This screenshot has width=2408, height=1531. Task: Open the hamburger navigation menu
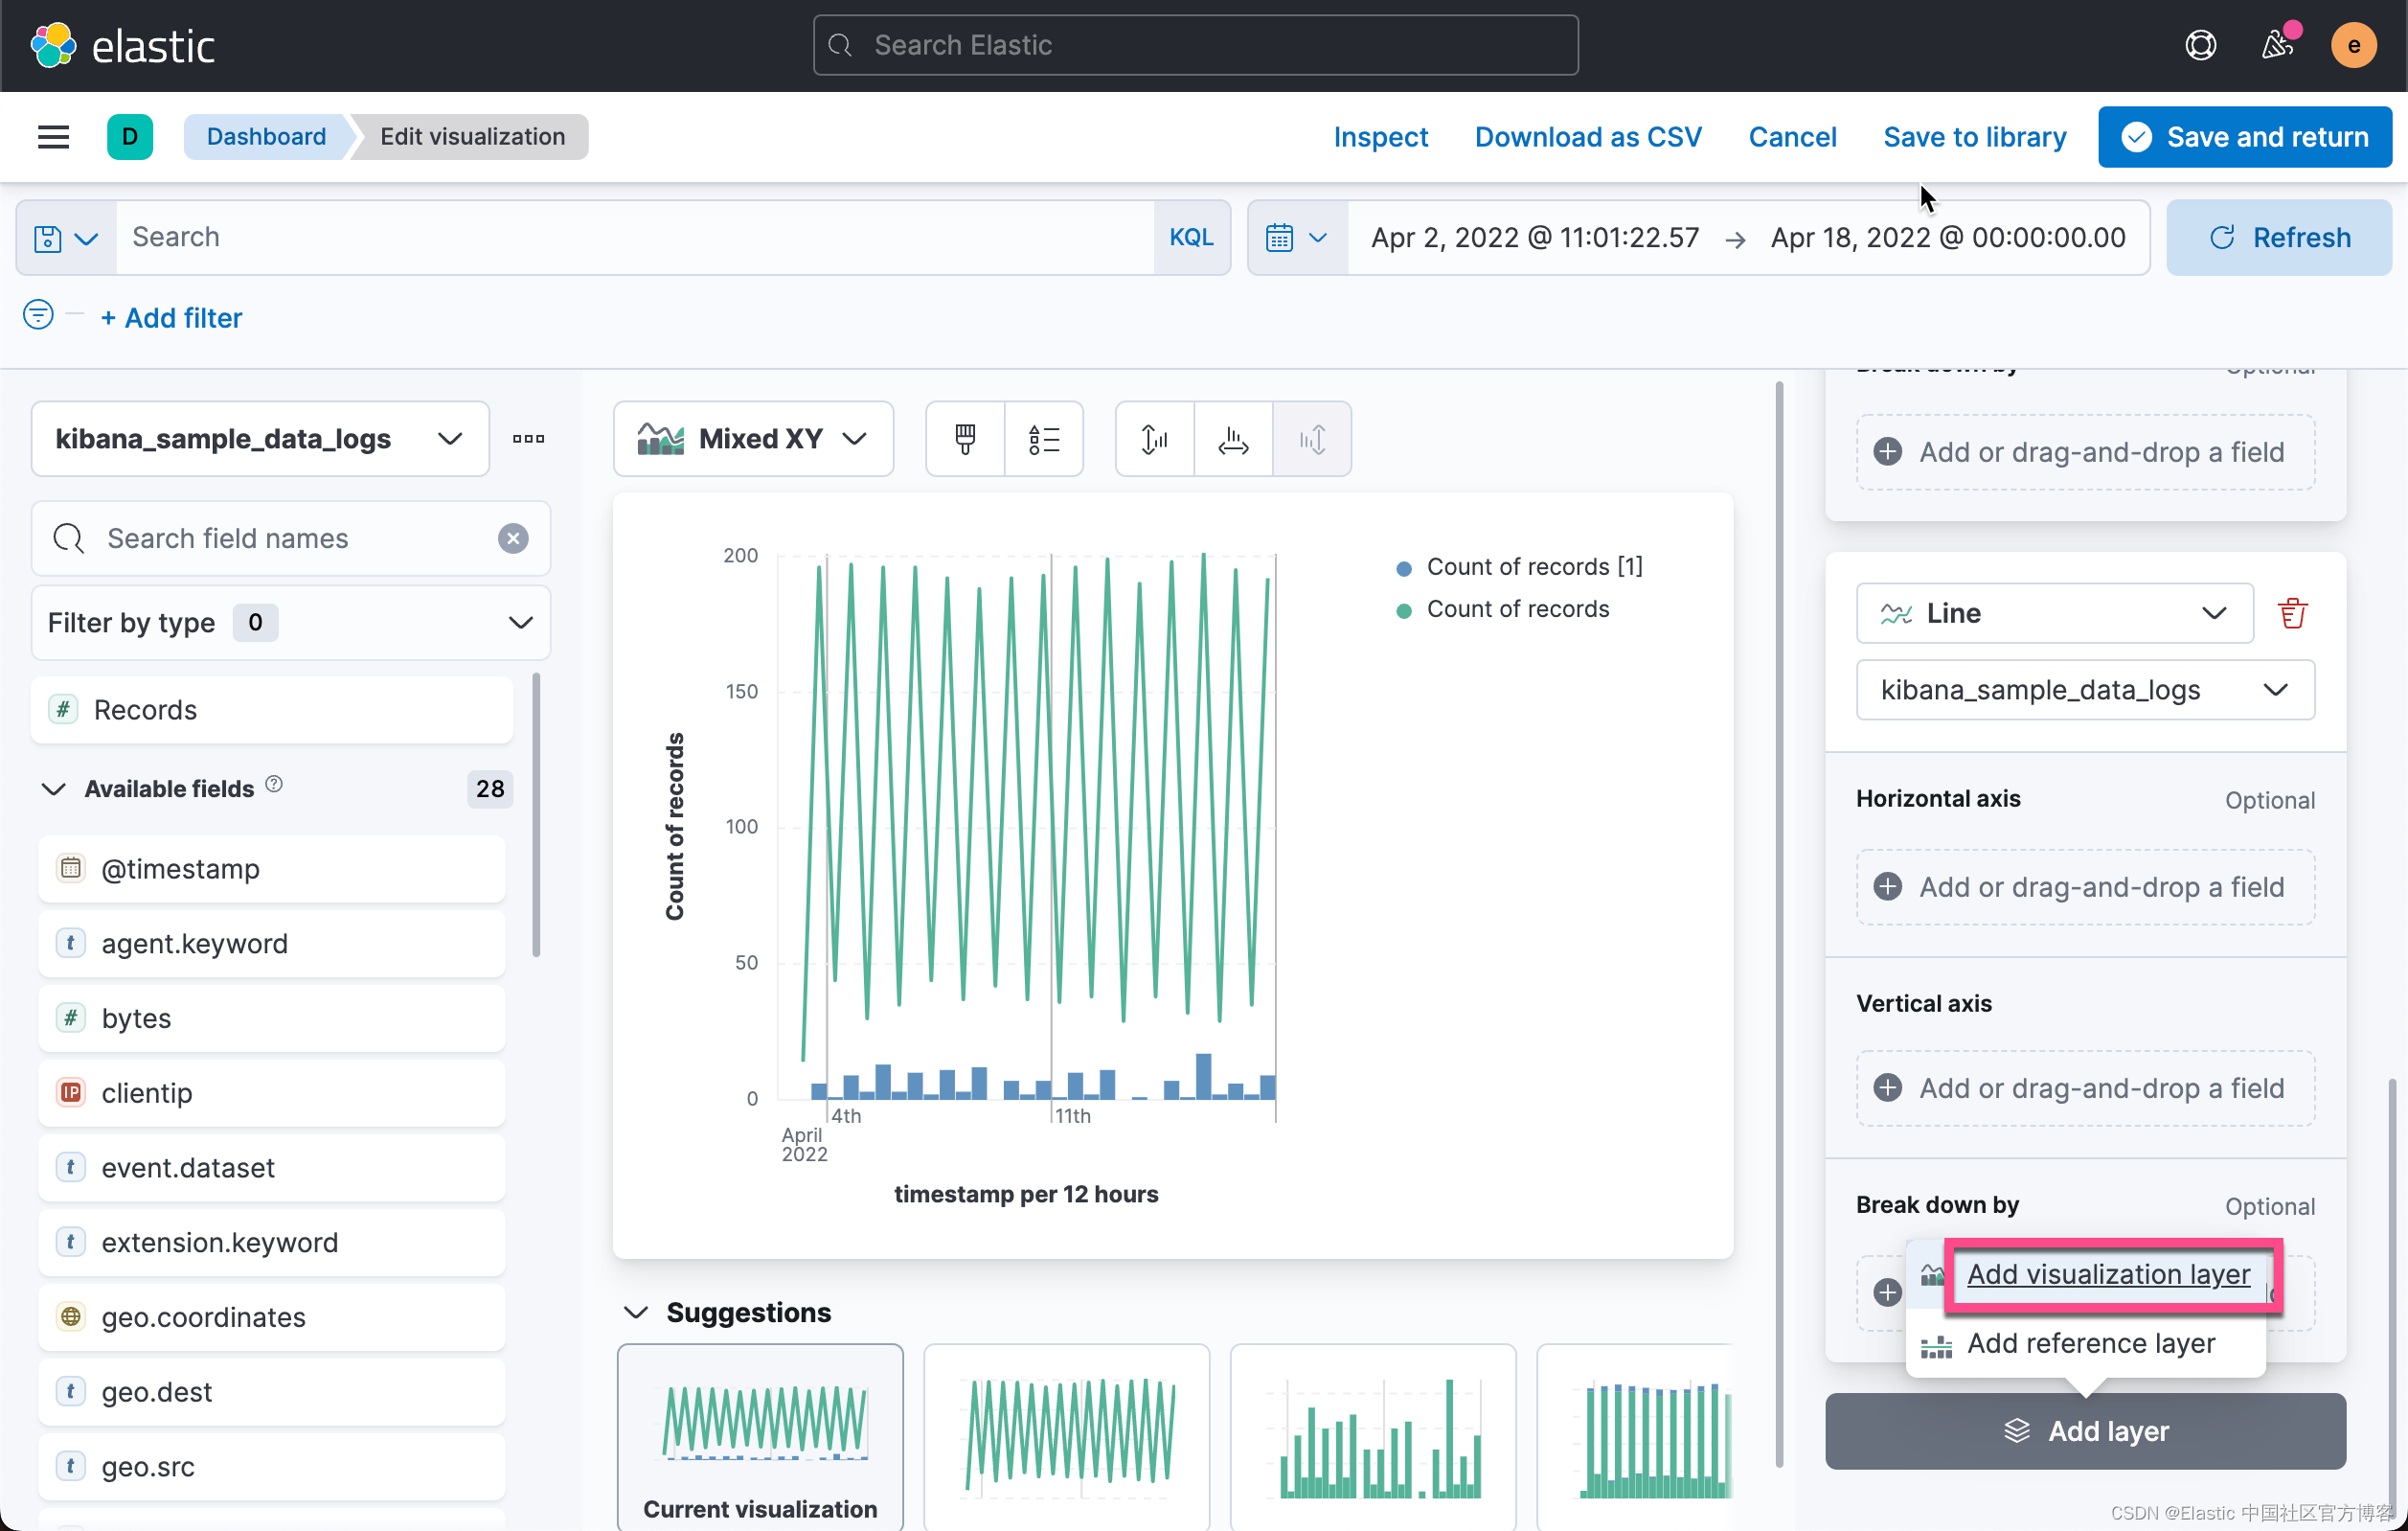point(53,137)
